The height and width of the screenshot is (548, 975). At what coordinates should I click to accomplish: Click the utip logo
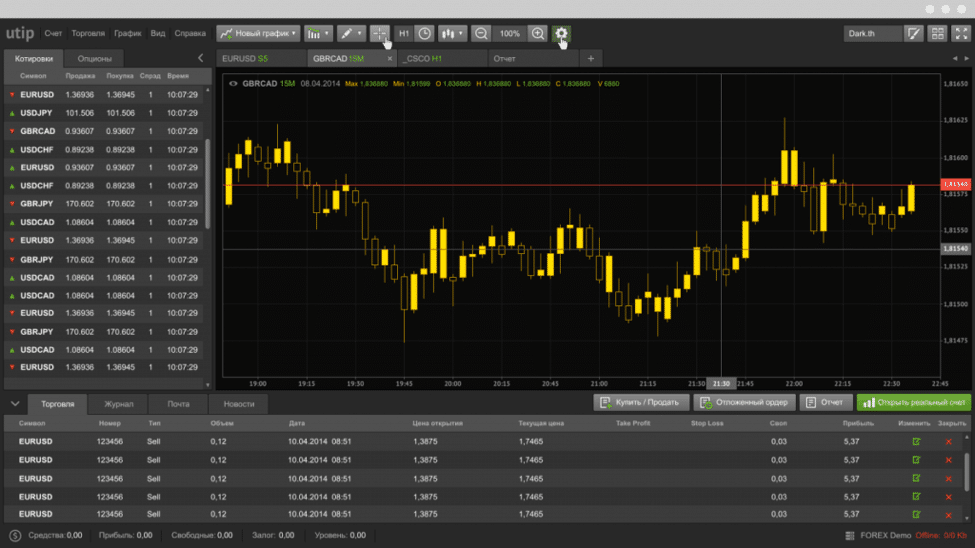pos(20,33)
